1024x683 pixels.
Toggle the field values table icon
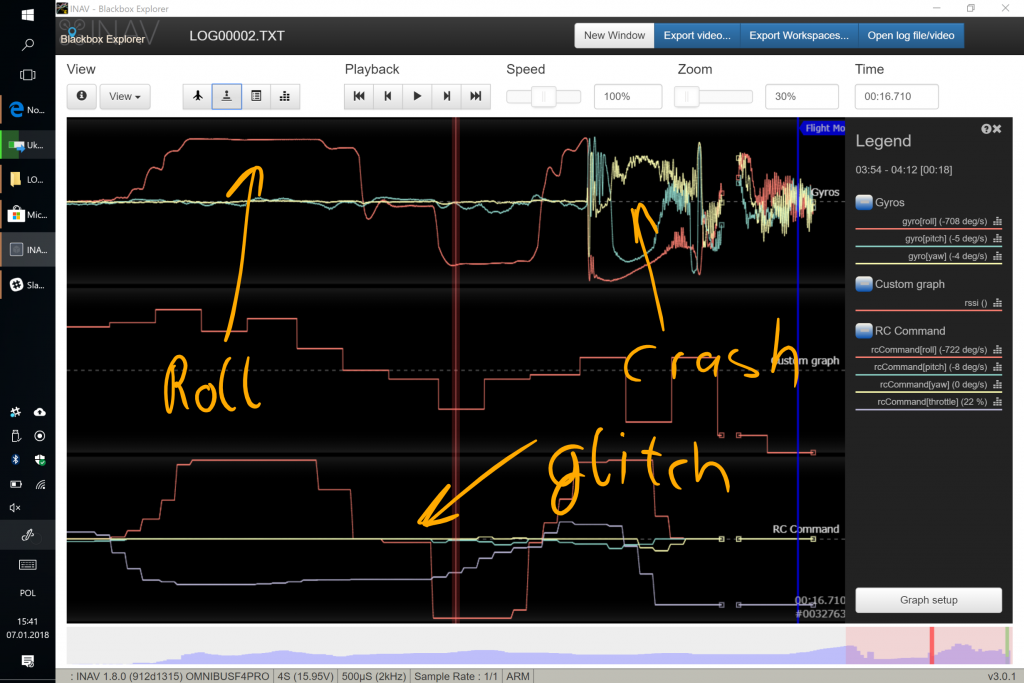[256, 96]
